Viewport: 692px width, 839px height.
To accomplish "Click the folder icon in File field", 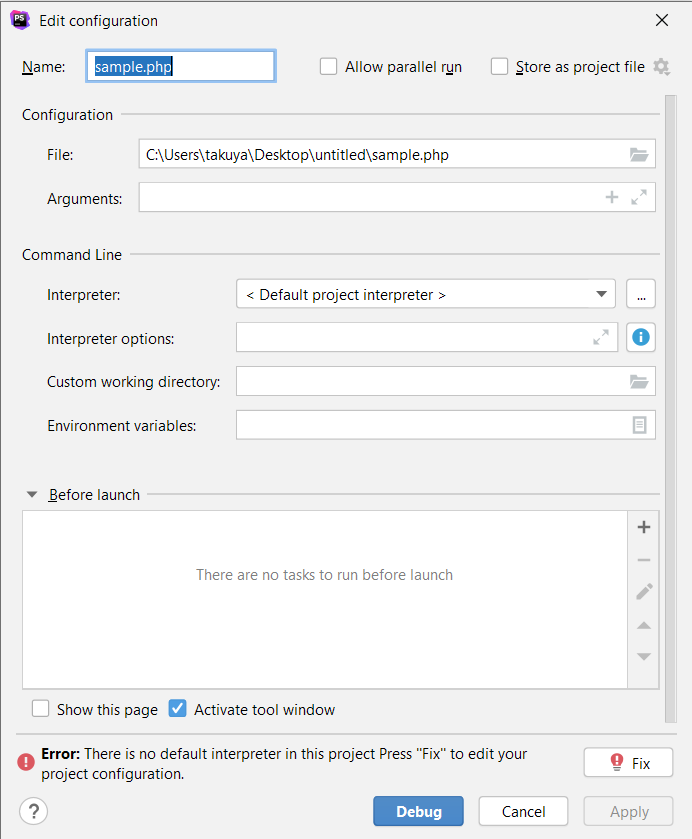I will (x=639, y=154).
